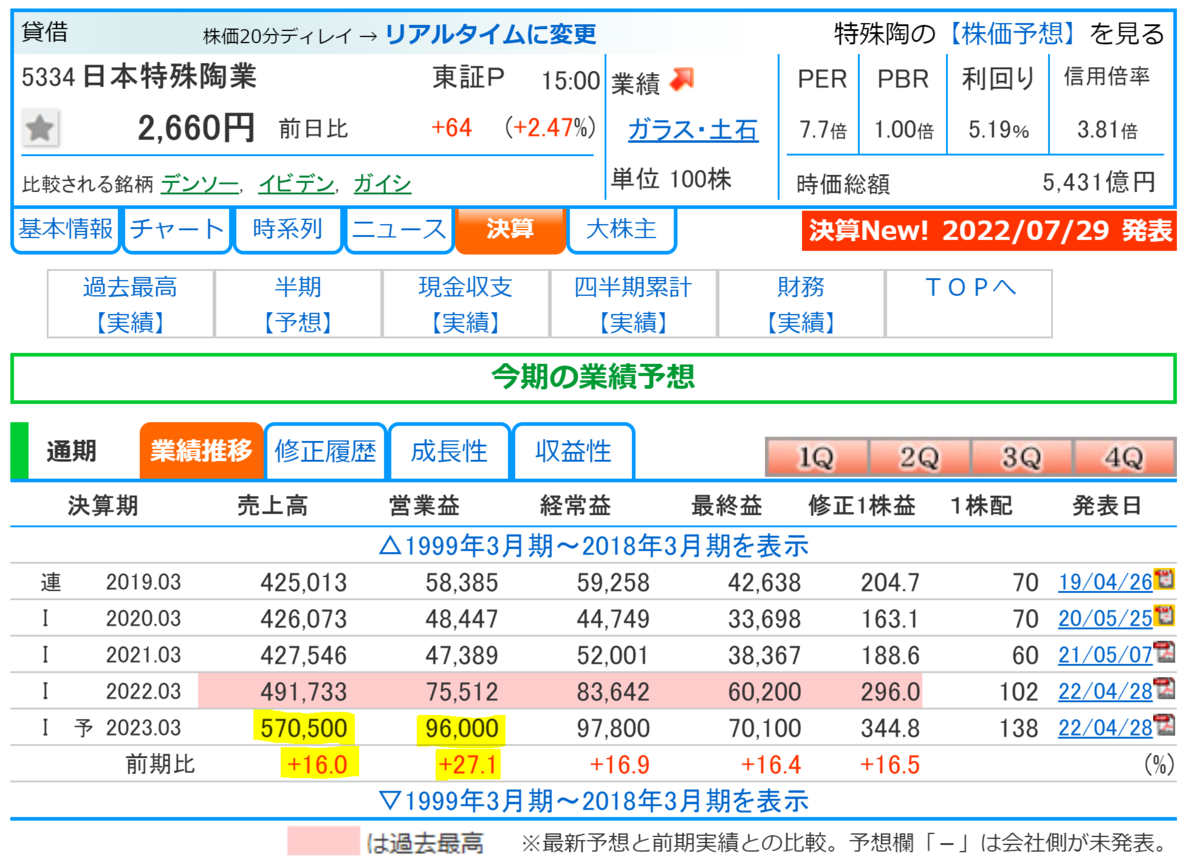Jump to 半期【予想】 section
This screenshot has width=1200, height=865.
(298, 304)
